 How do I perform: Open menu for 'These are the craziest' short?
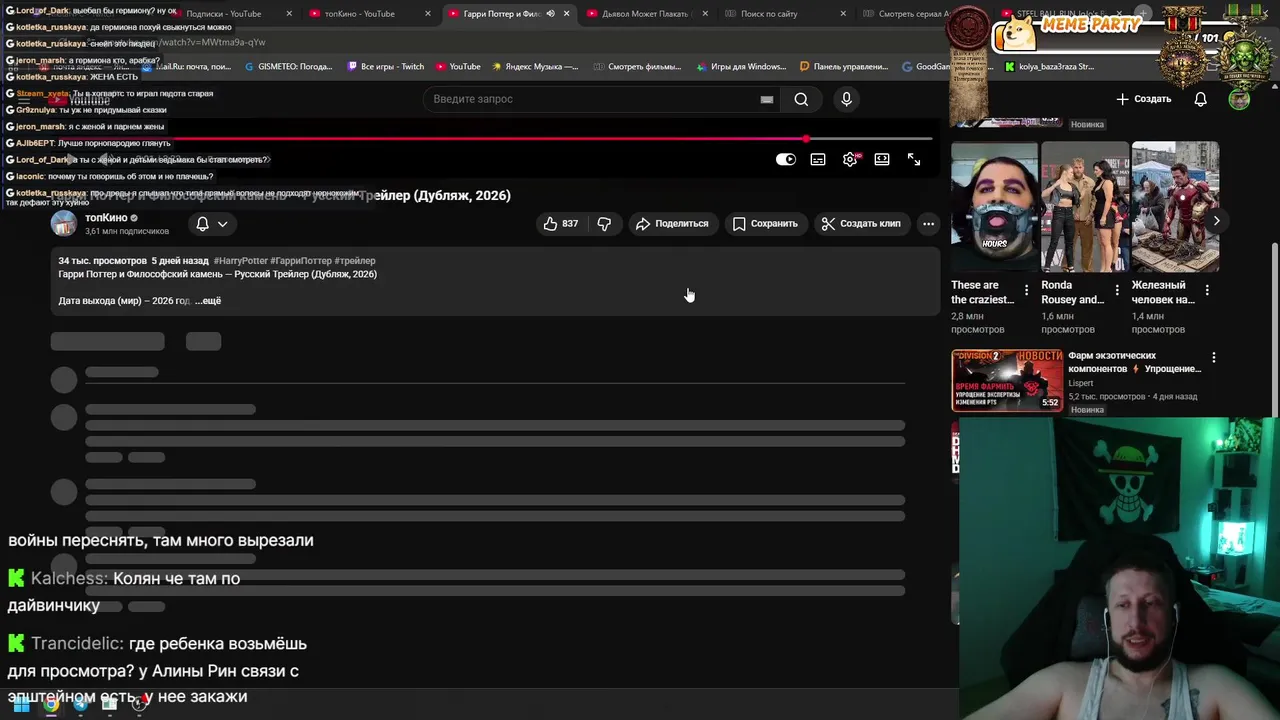[1026, 290]
